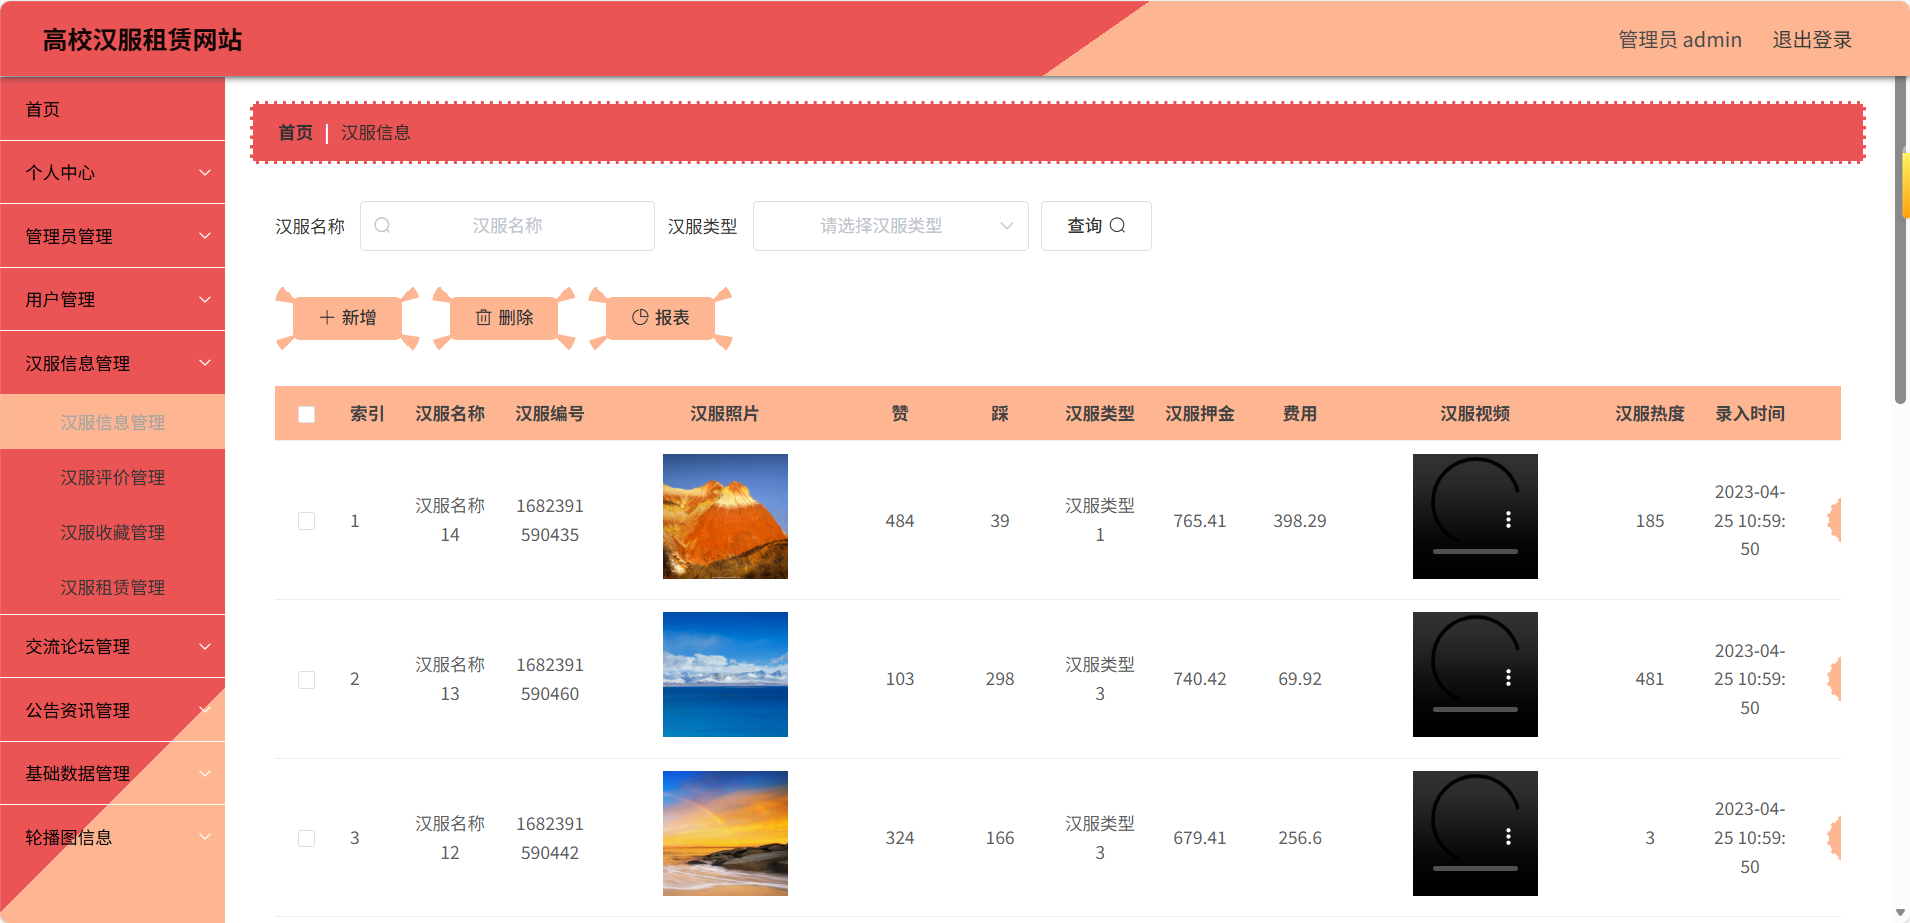The width and height of the screenshot is (1910, 923).
Task: Open the blue lake photo in row 2
Action: 725,674
